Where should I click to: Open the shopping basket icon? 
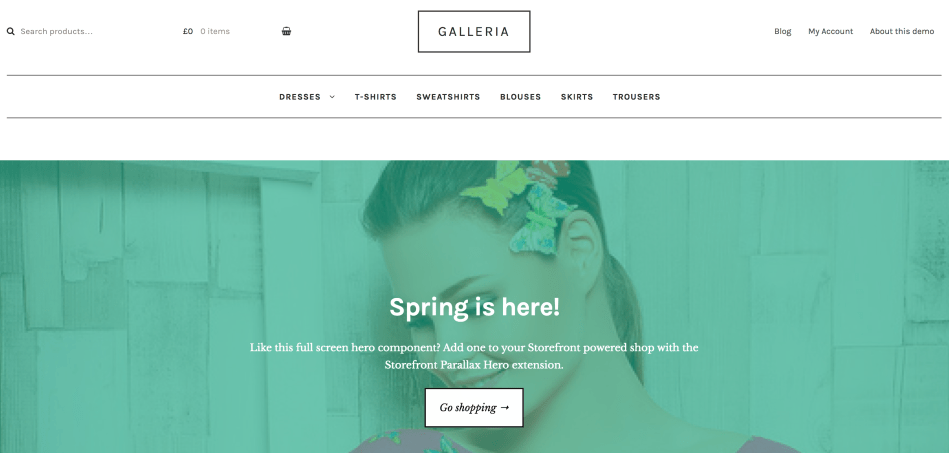pos(286,31)
